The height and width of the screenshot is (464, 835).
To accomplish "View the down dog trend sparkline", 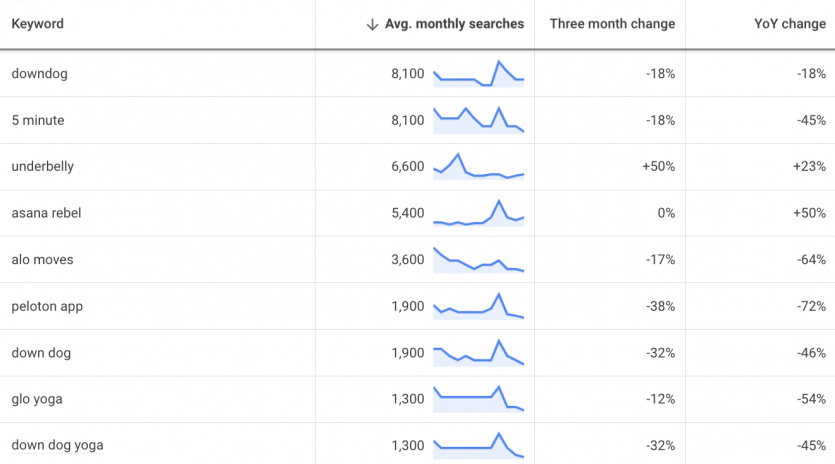I will [479, 353].
